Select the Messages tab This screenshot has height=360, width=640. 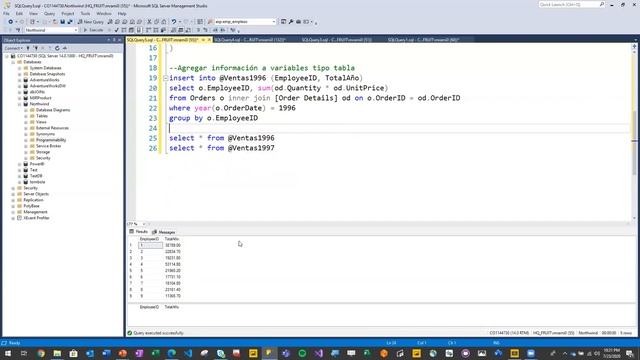164,232
